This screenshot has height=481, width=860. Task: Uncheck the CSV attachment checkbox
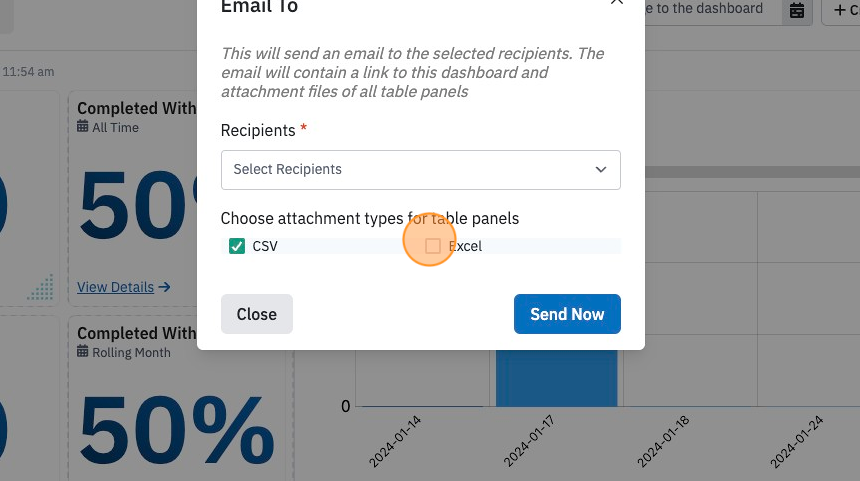237,246
